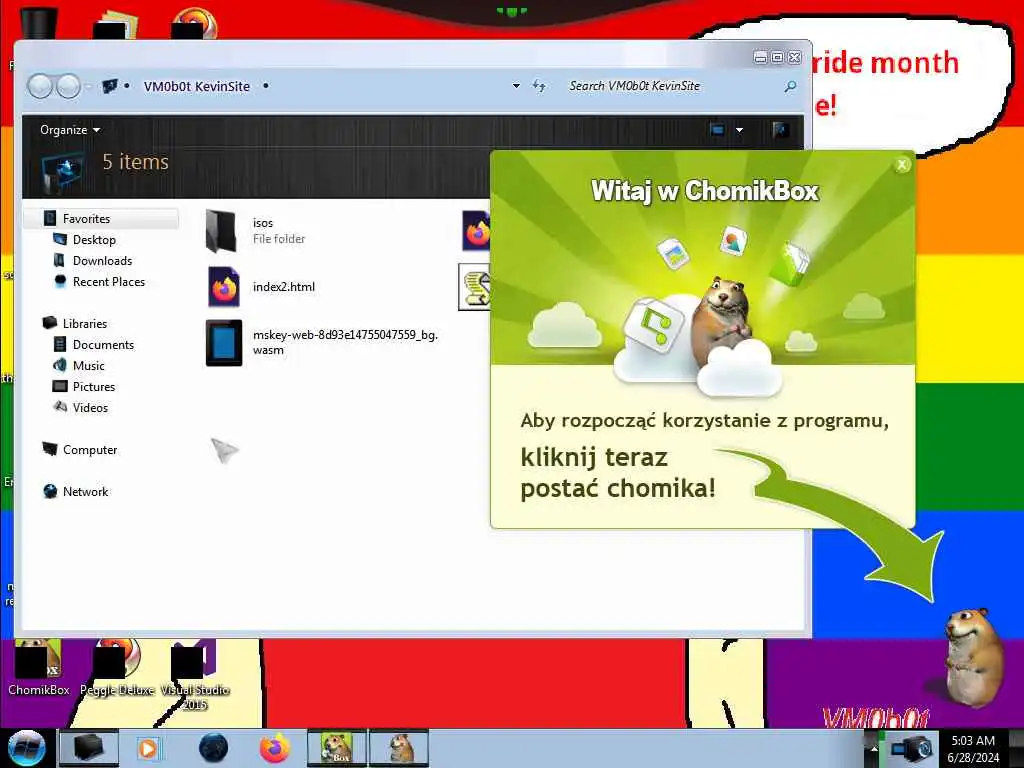The width and height of the screenshot is (1024, 768).
Task: Click the '5 items' details text
Action: (x=135, y=161)
